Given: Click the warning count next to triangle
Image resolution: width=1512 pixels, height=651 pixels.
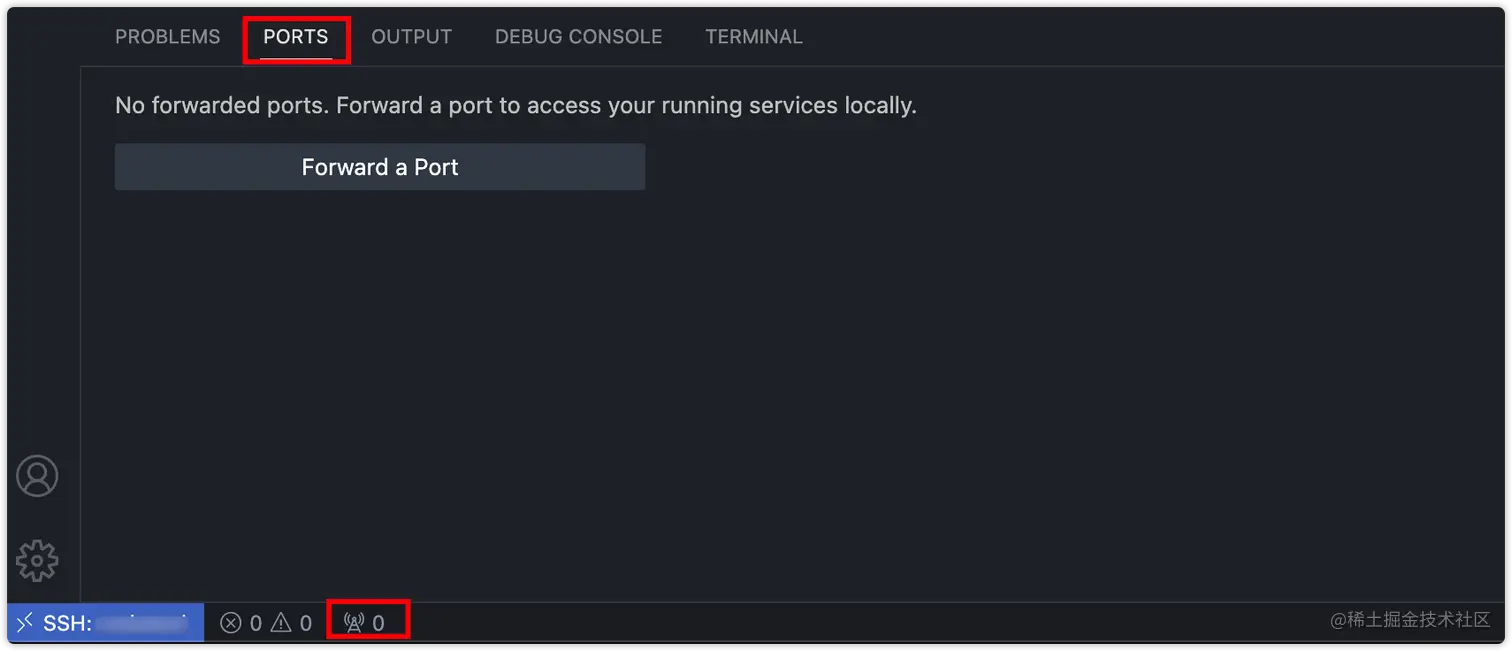Looking at the screenshot, I should (306, 624).
